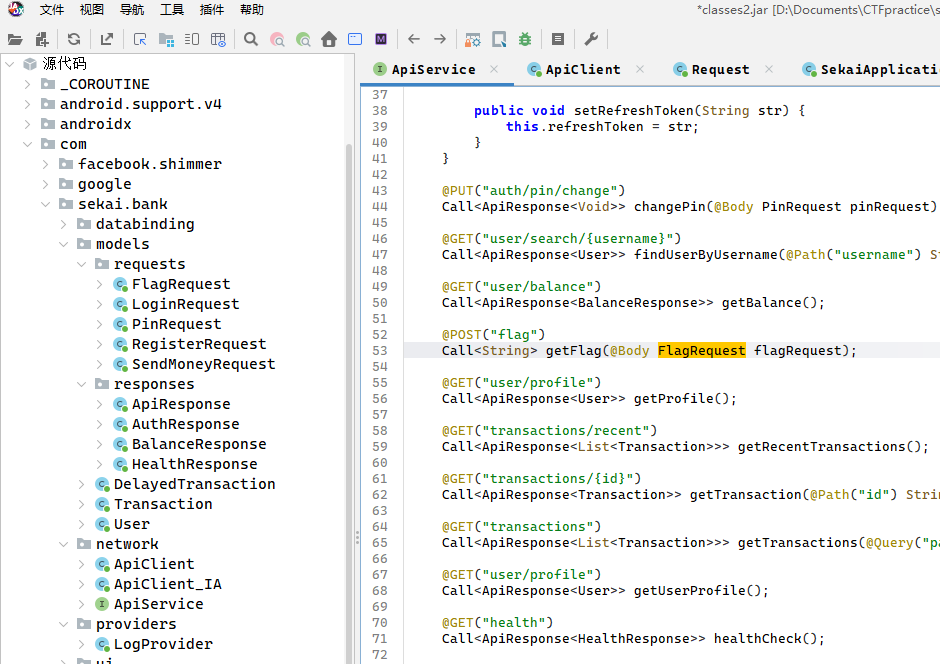The height and width of the screenshot is (664, 940).
Task: Click line number 53 in gutter
Action: coord(379,351)
